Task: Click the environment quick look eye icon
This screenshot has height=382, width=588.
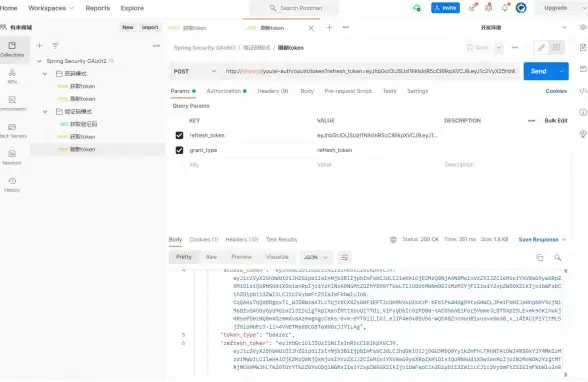Action: (x=583, y=27)
